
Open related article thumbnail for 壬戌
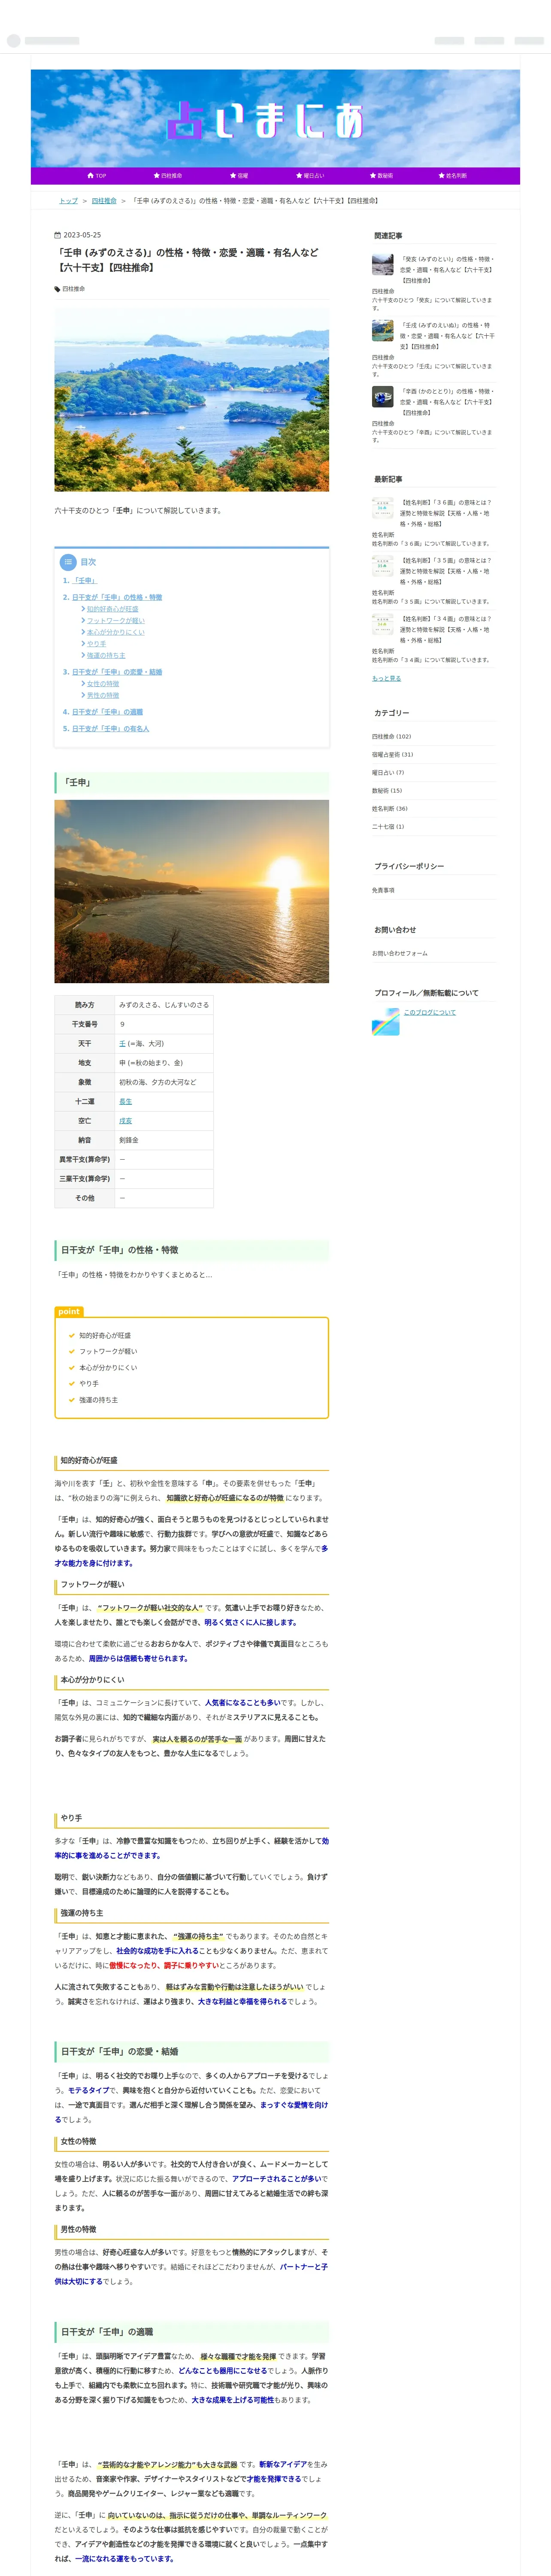pos(383,331)
